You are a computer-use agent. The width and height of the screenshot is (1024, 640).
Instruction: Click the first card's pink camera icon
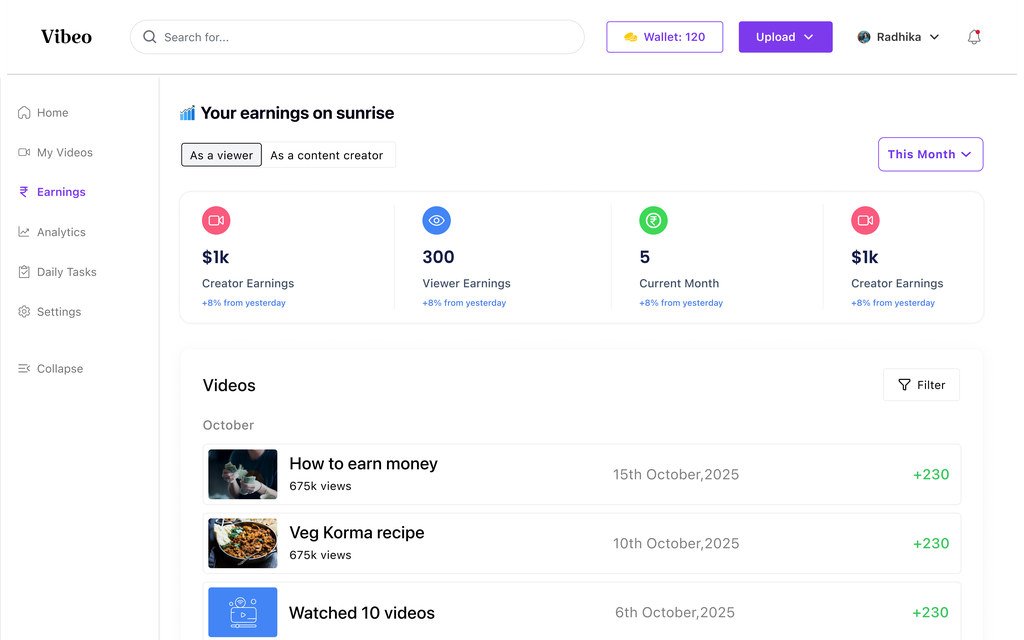click(x=216, y=220)
